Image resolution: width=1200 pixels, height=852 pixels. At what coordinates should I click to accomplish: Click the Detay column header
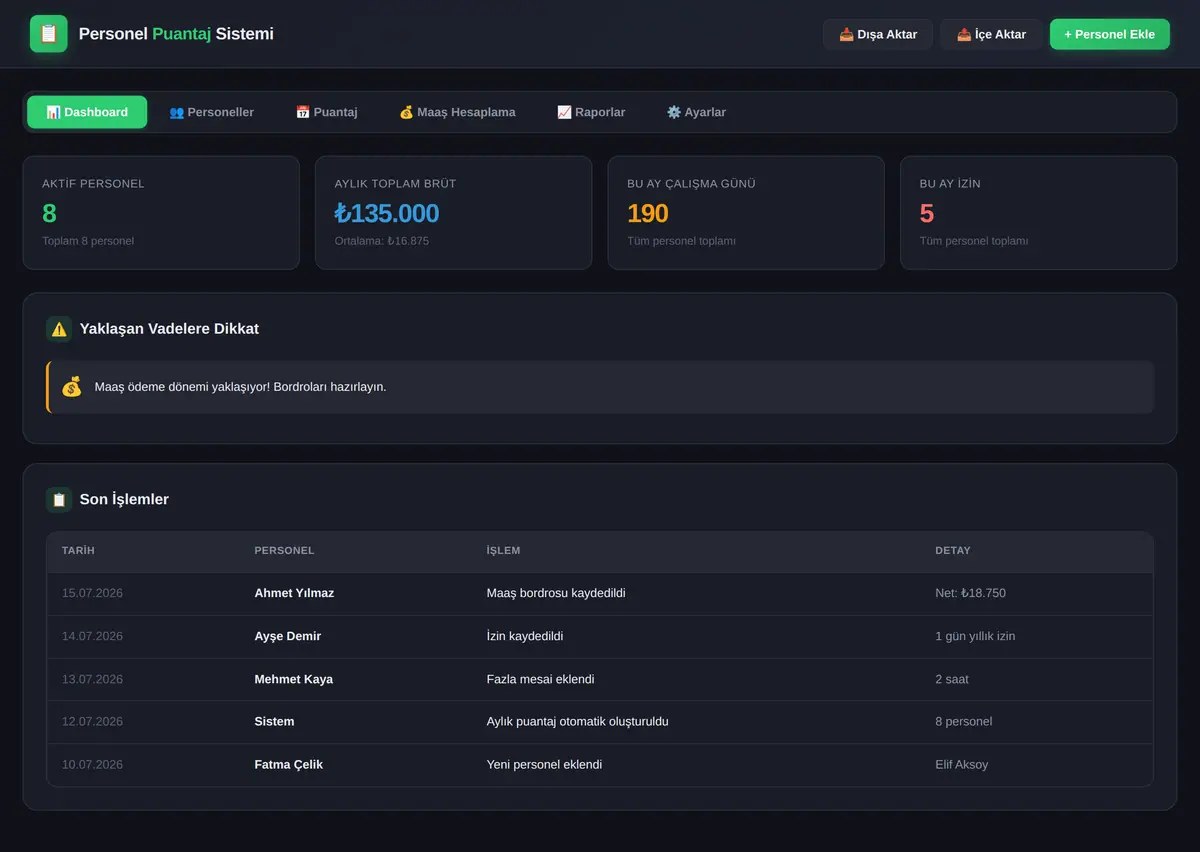(953, 551)
